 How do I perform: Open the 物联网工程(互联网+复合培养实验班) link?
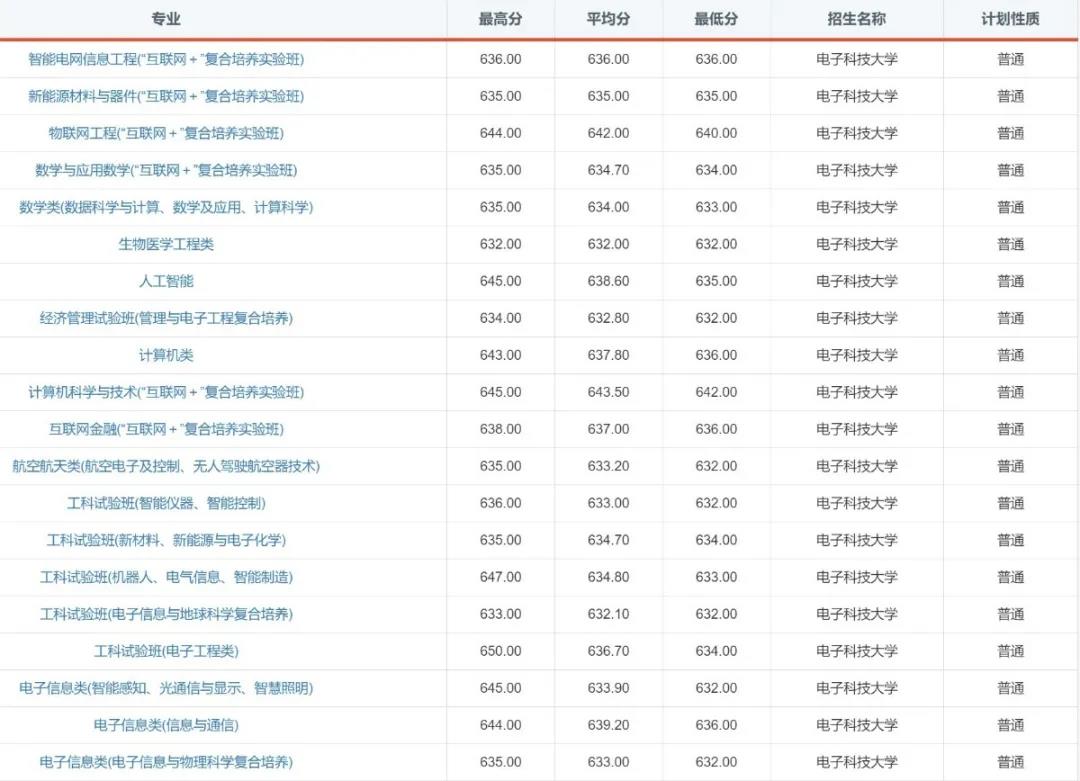[x=165, y=133]
